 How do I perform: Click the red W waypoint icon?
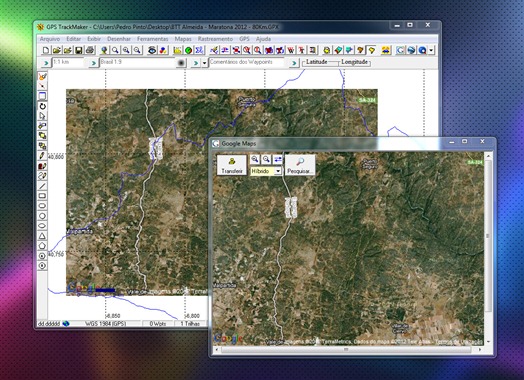[291, 50]
